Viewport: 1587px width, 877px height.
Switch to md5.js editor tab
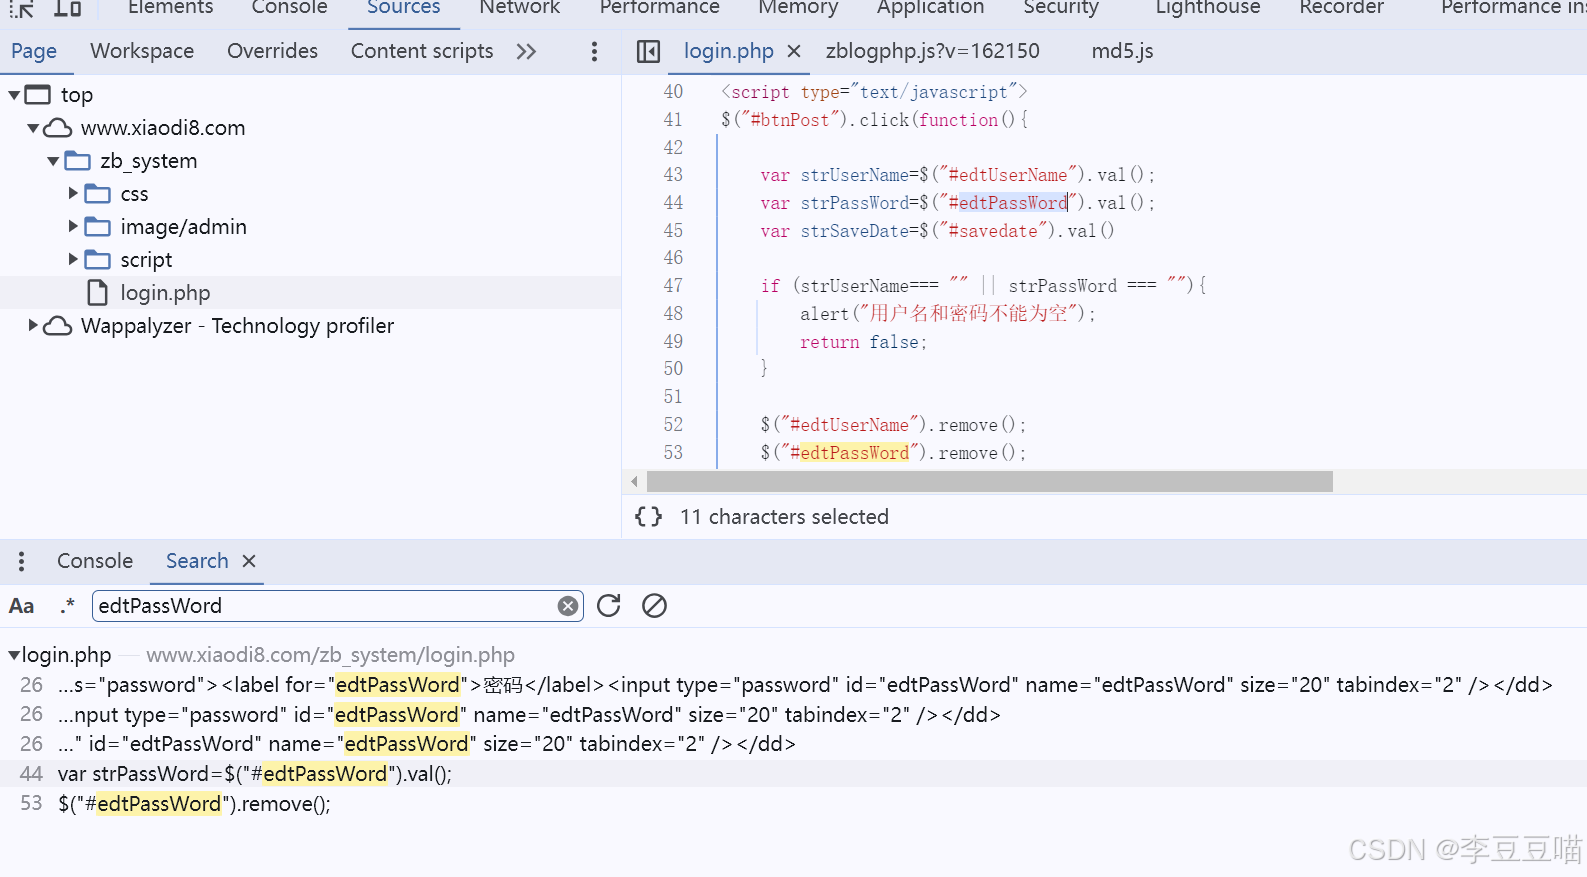point(1122,51)
